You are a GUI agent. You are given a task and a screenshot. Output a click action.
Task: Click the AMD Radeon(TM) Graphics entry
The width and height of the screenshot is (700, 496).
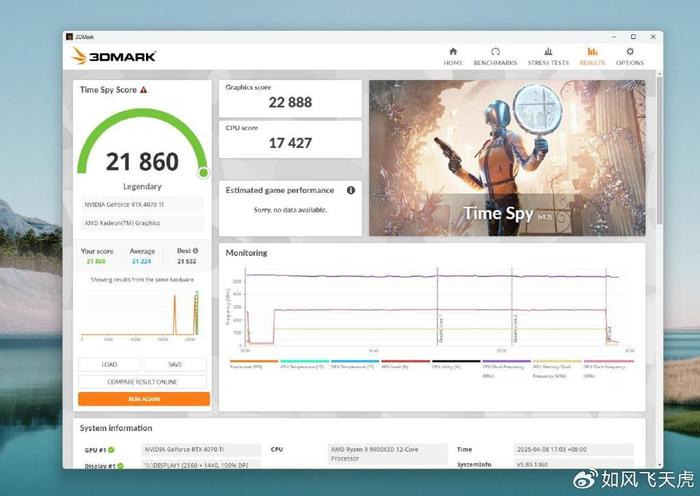click(x=142, y=223)
